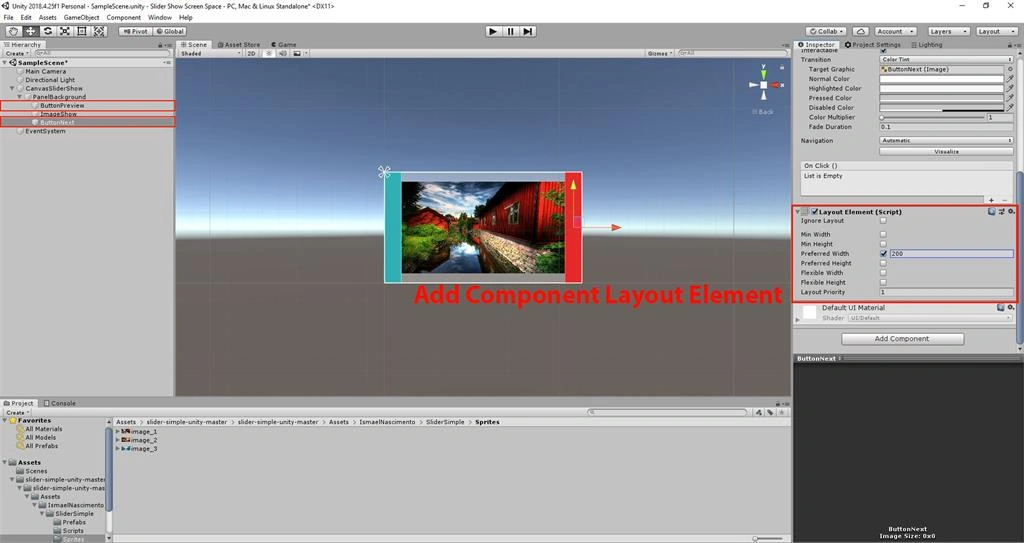Collapse the PanelBackground hierarchy node
Image resolution: width=1024 pixels, height=543 pixels.
coord(20,97)
